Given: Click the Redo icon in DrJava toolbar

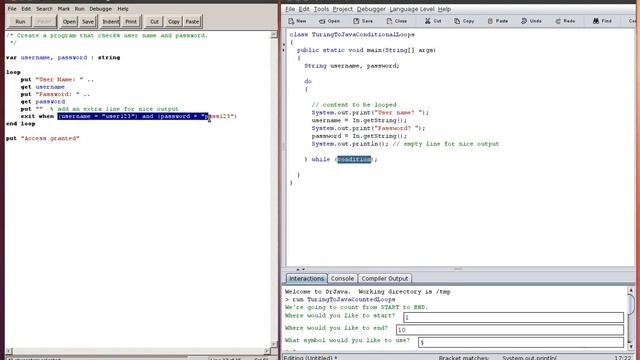Looking at the screenshot, I should point(565,21).
